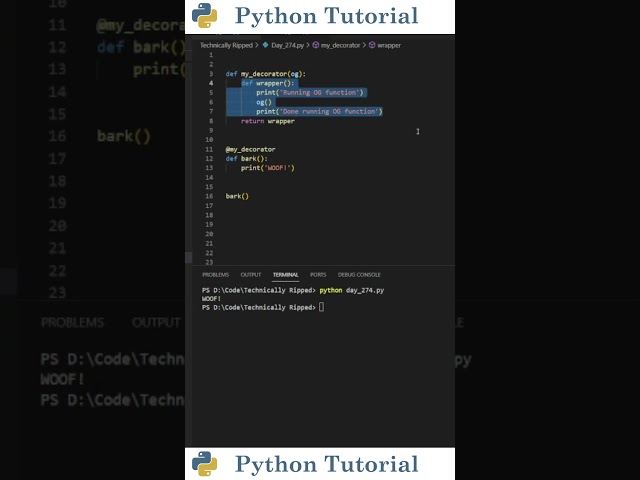The width and height of the screenshot is (640, 480).
Task: Click the 'bark()' call on line 16
Action: (237, 196)
